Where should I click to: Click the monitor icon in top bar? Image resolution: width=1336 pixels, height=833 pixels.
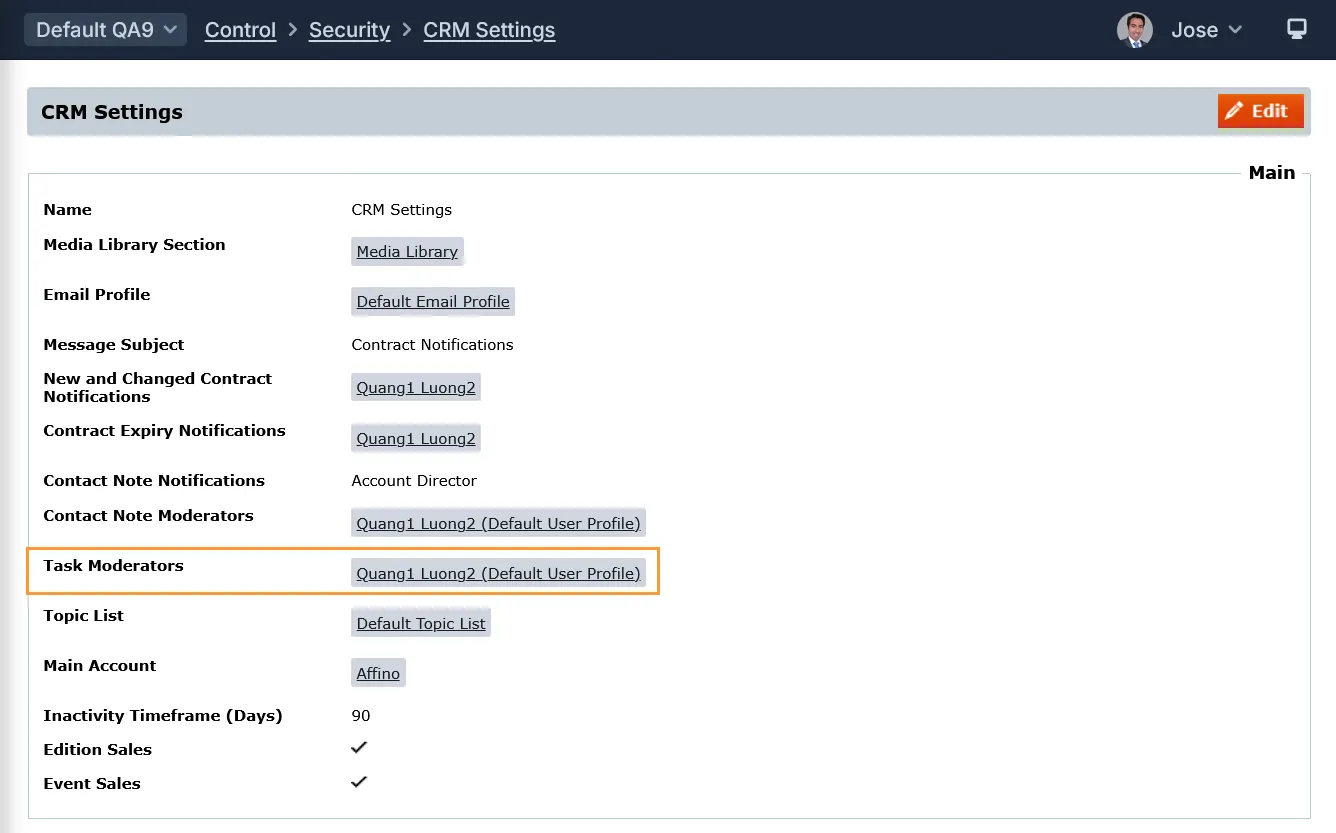[x=1296, y=29]
